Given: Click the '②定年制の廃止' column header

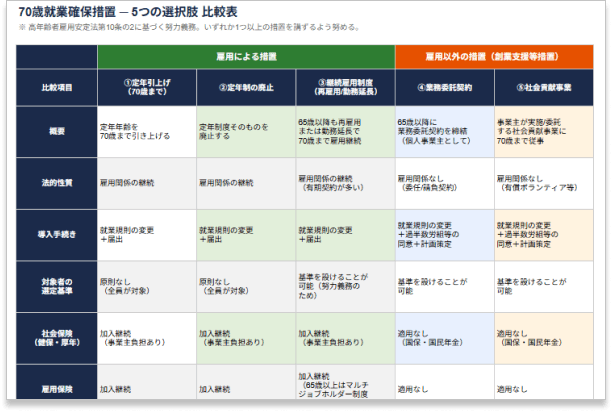Looking at the screenshot, I should click(246, 88).
